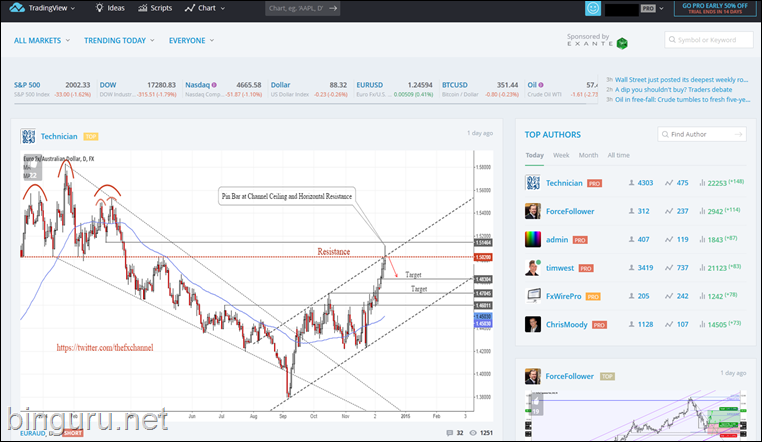Image resolution: width=762 pixels, height=442 pixels.
Task: Open admin author profile
Action: tap(557, 239)
